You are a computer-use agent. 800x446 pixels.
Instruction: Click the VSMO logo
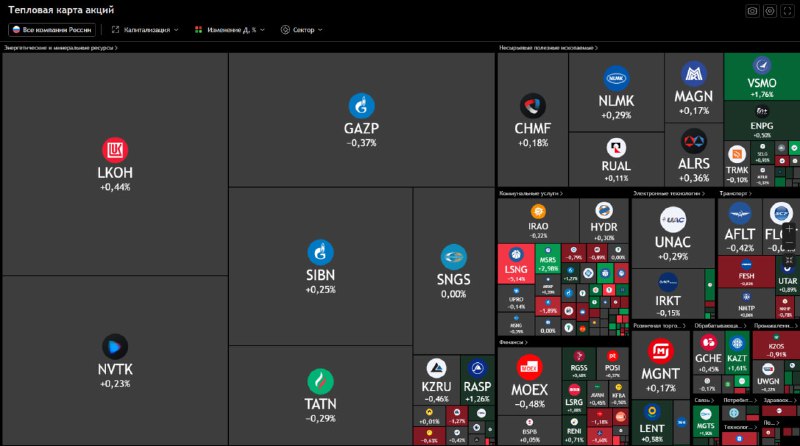[x=762, y=66]
